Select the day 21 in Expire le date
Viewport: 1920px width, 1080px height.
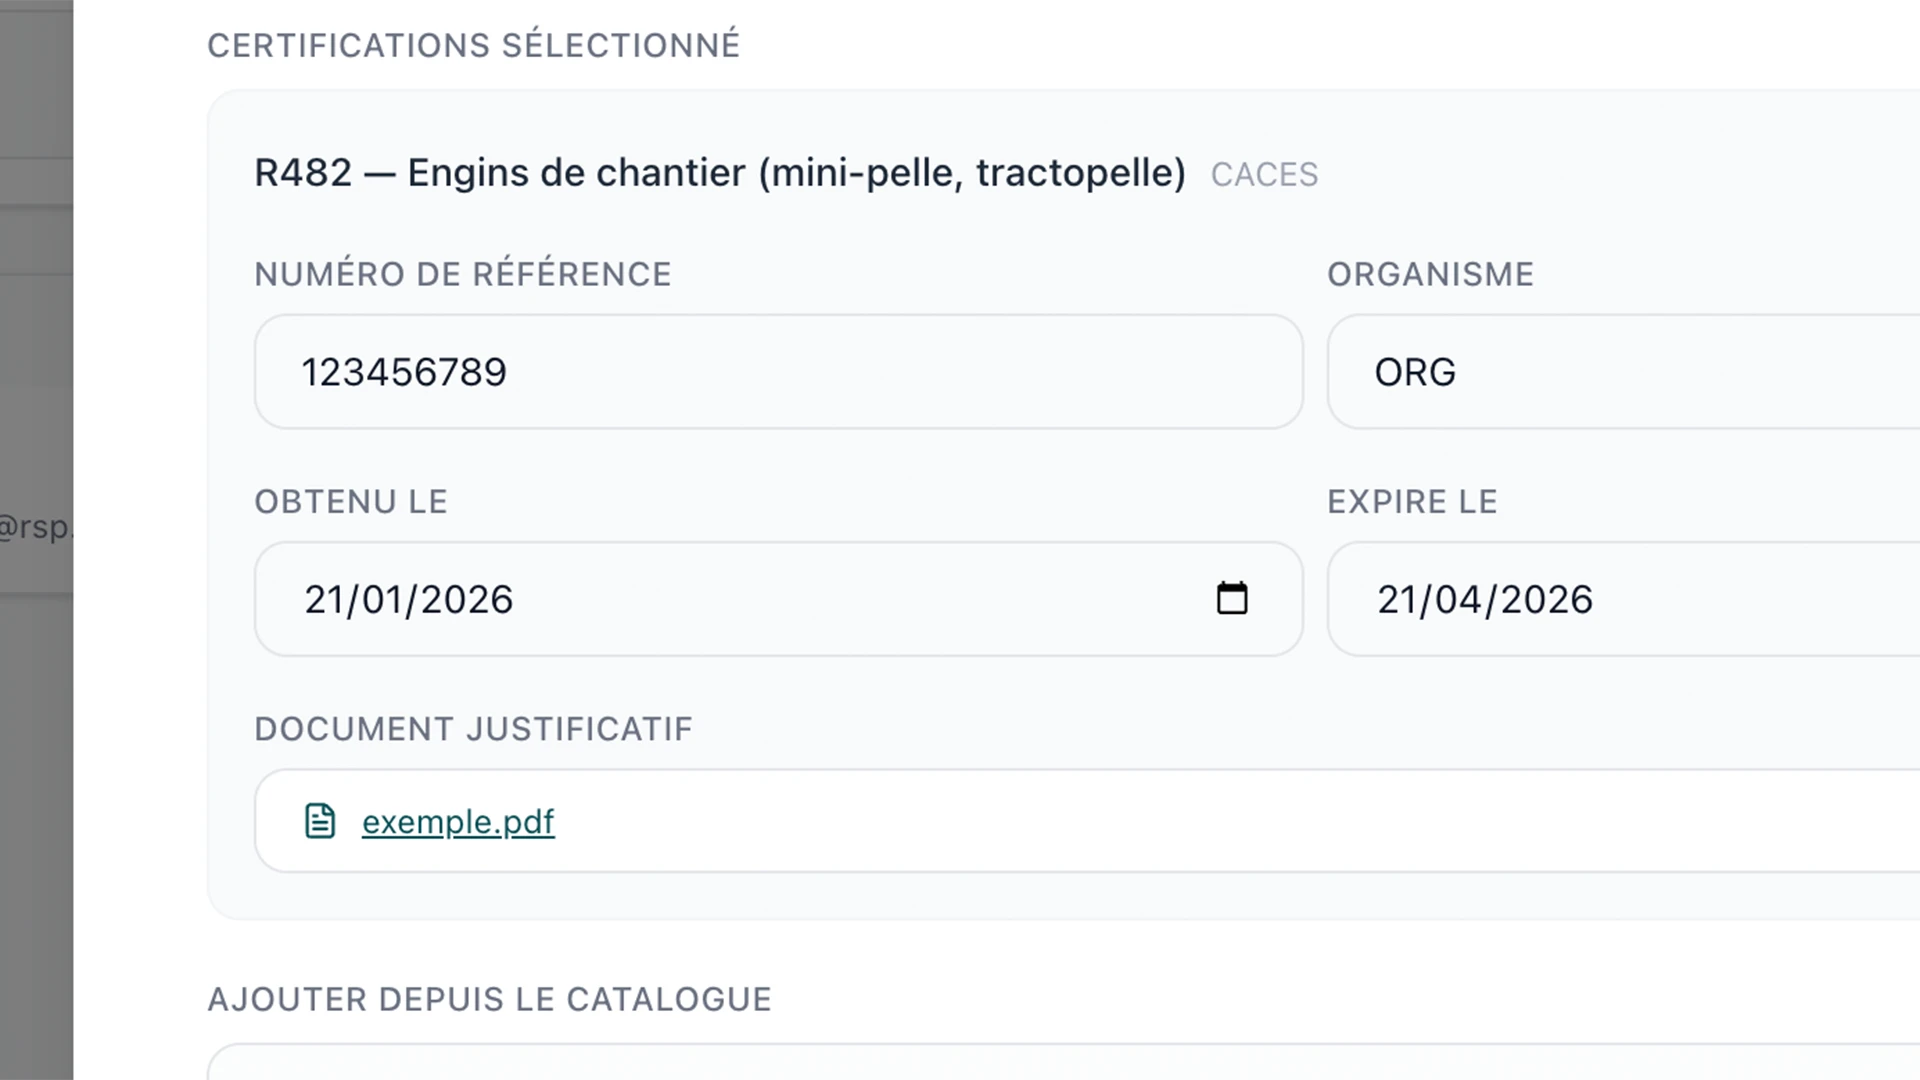[1398, 600]
